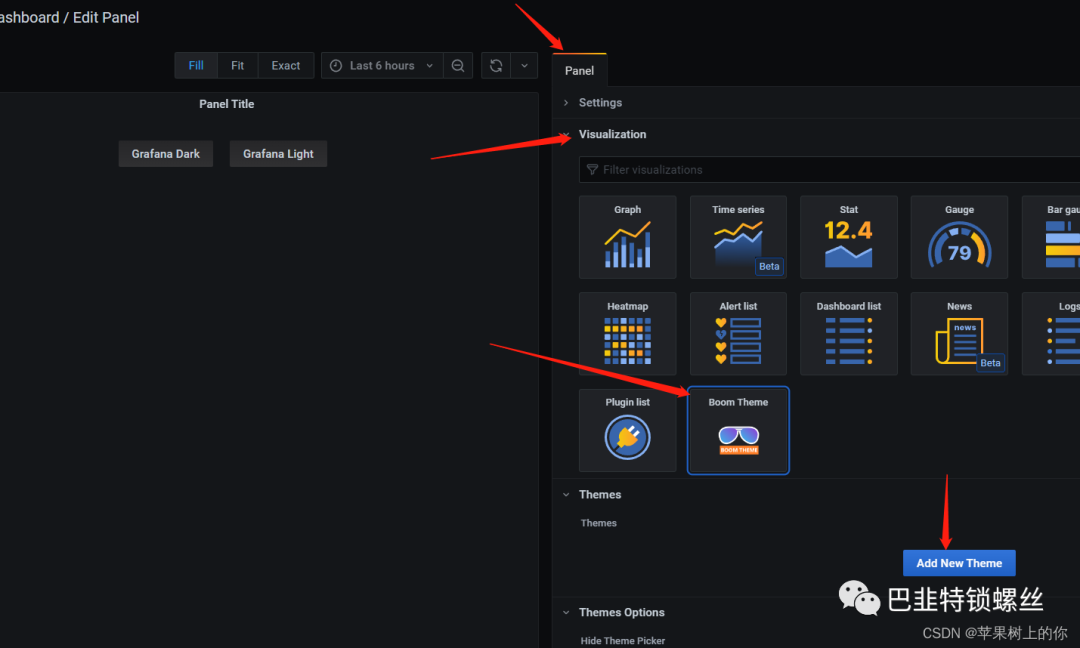Click the Filter visualizations search field
This screenshot has width=1080, height=648.
(x=829, y=169)
